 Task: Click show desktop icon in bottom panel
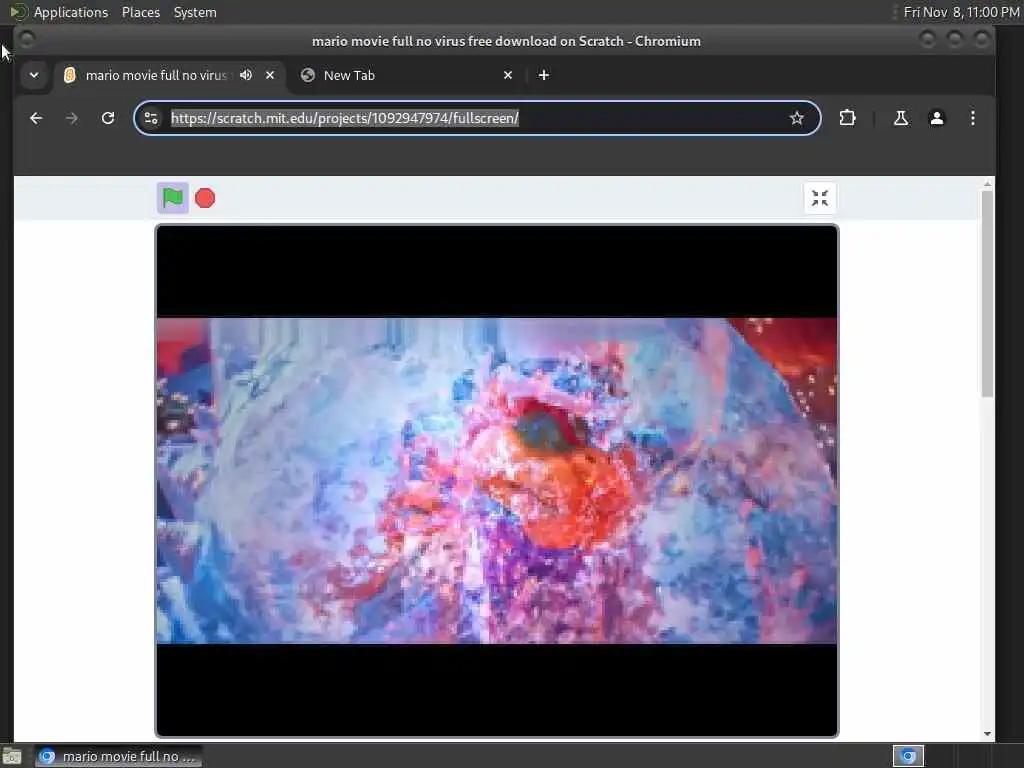coord(12,757)
